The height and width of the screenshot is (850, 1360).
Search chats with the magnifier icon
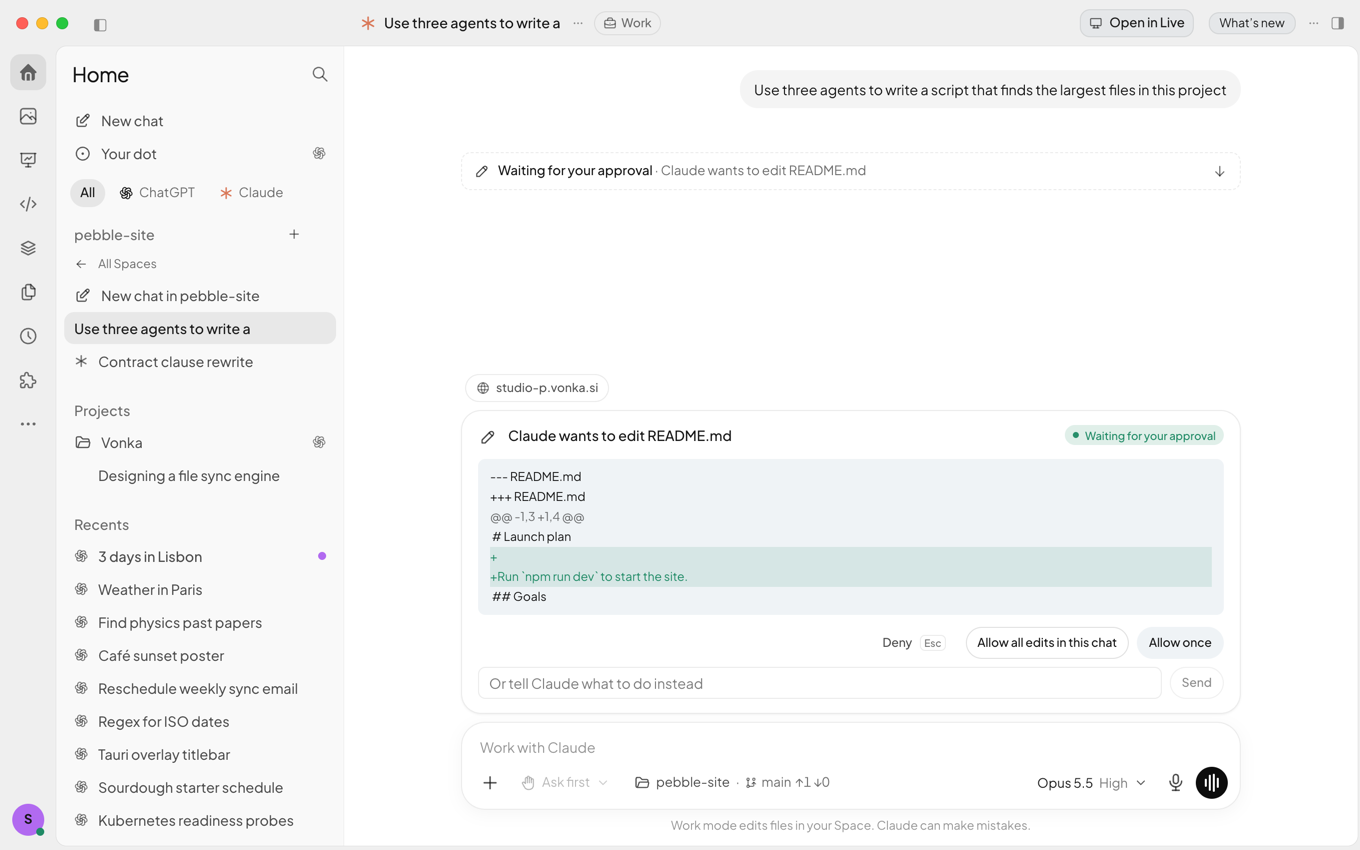pos(320,74)
